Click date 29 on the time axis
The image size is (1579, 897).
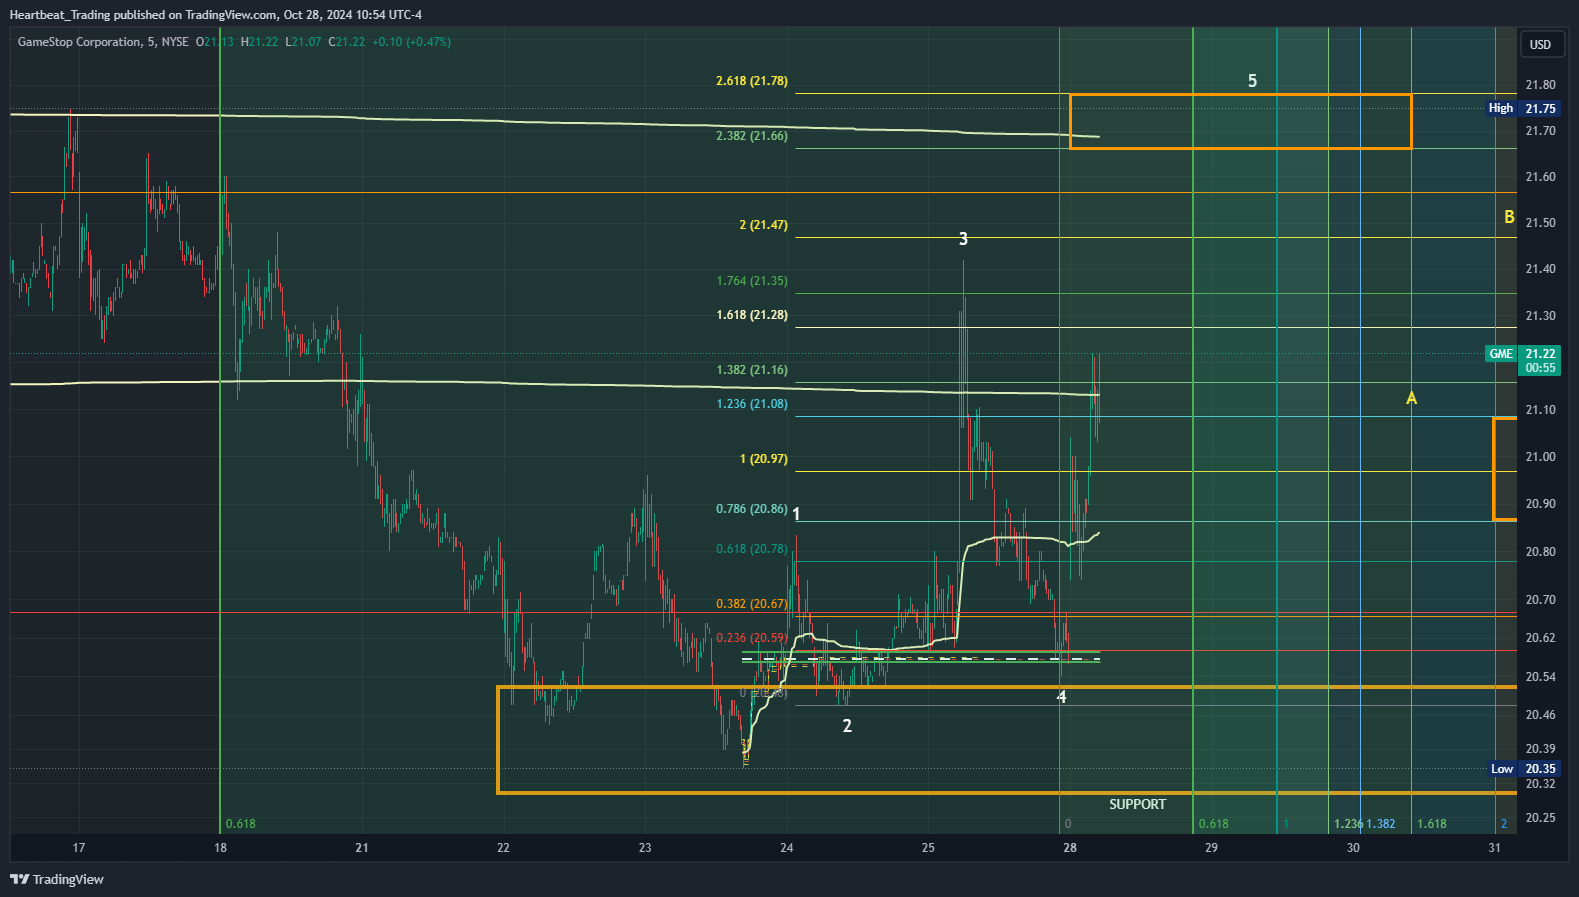point(1211,848)
